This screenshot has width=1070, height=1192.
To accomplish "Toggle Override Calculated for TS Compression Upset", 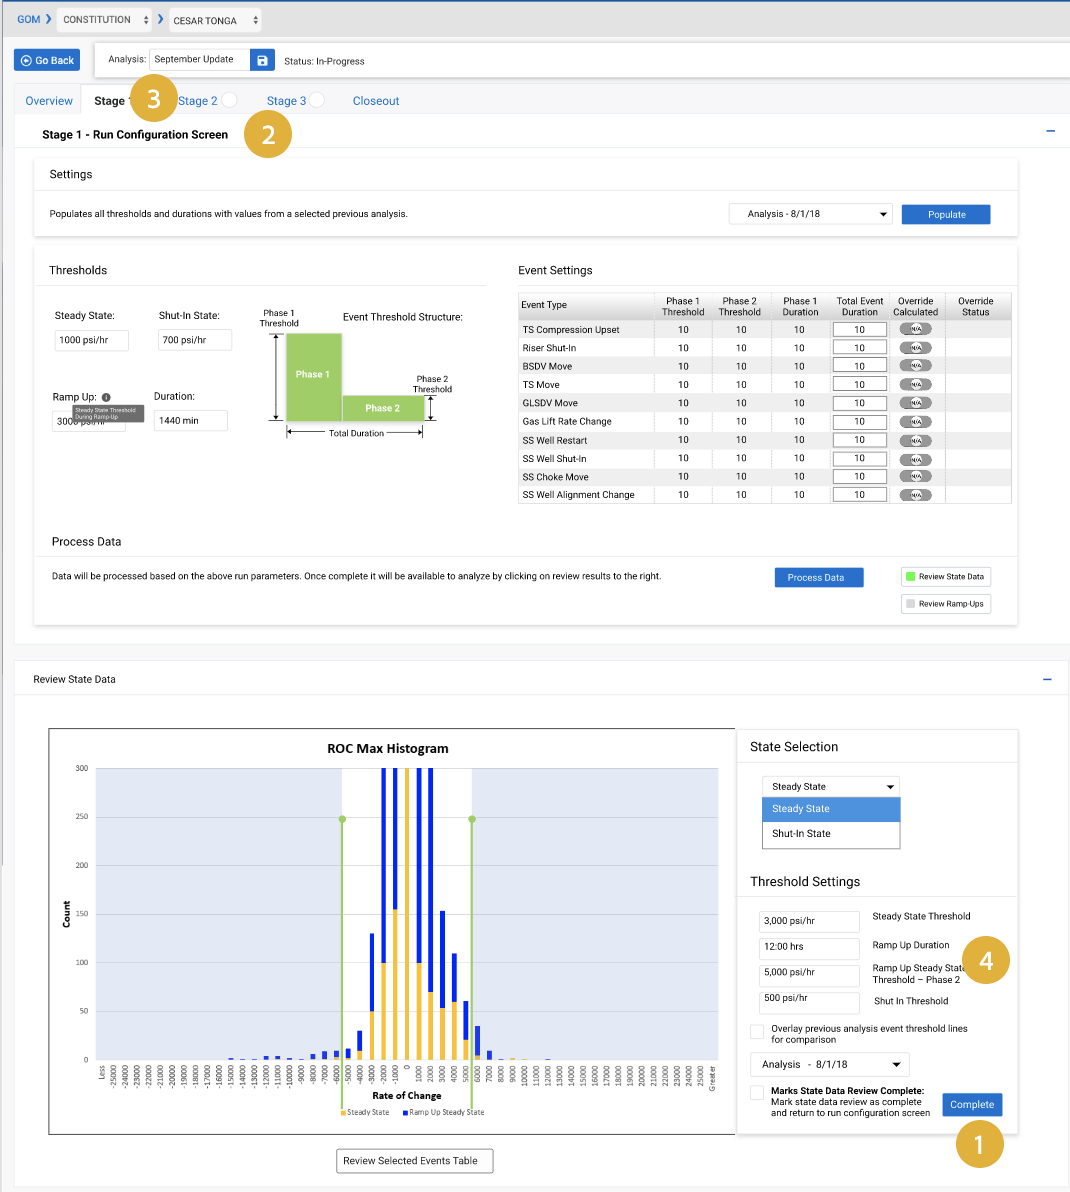I will [915, 329].
